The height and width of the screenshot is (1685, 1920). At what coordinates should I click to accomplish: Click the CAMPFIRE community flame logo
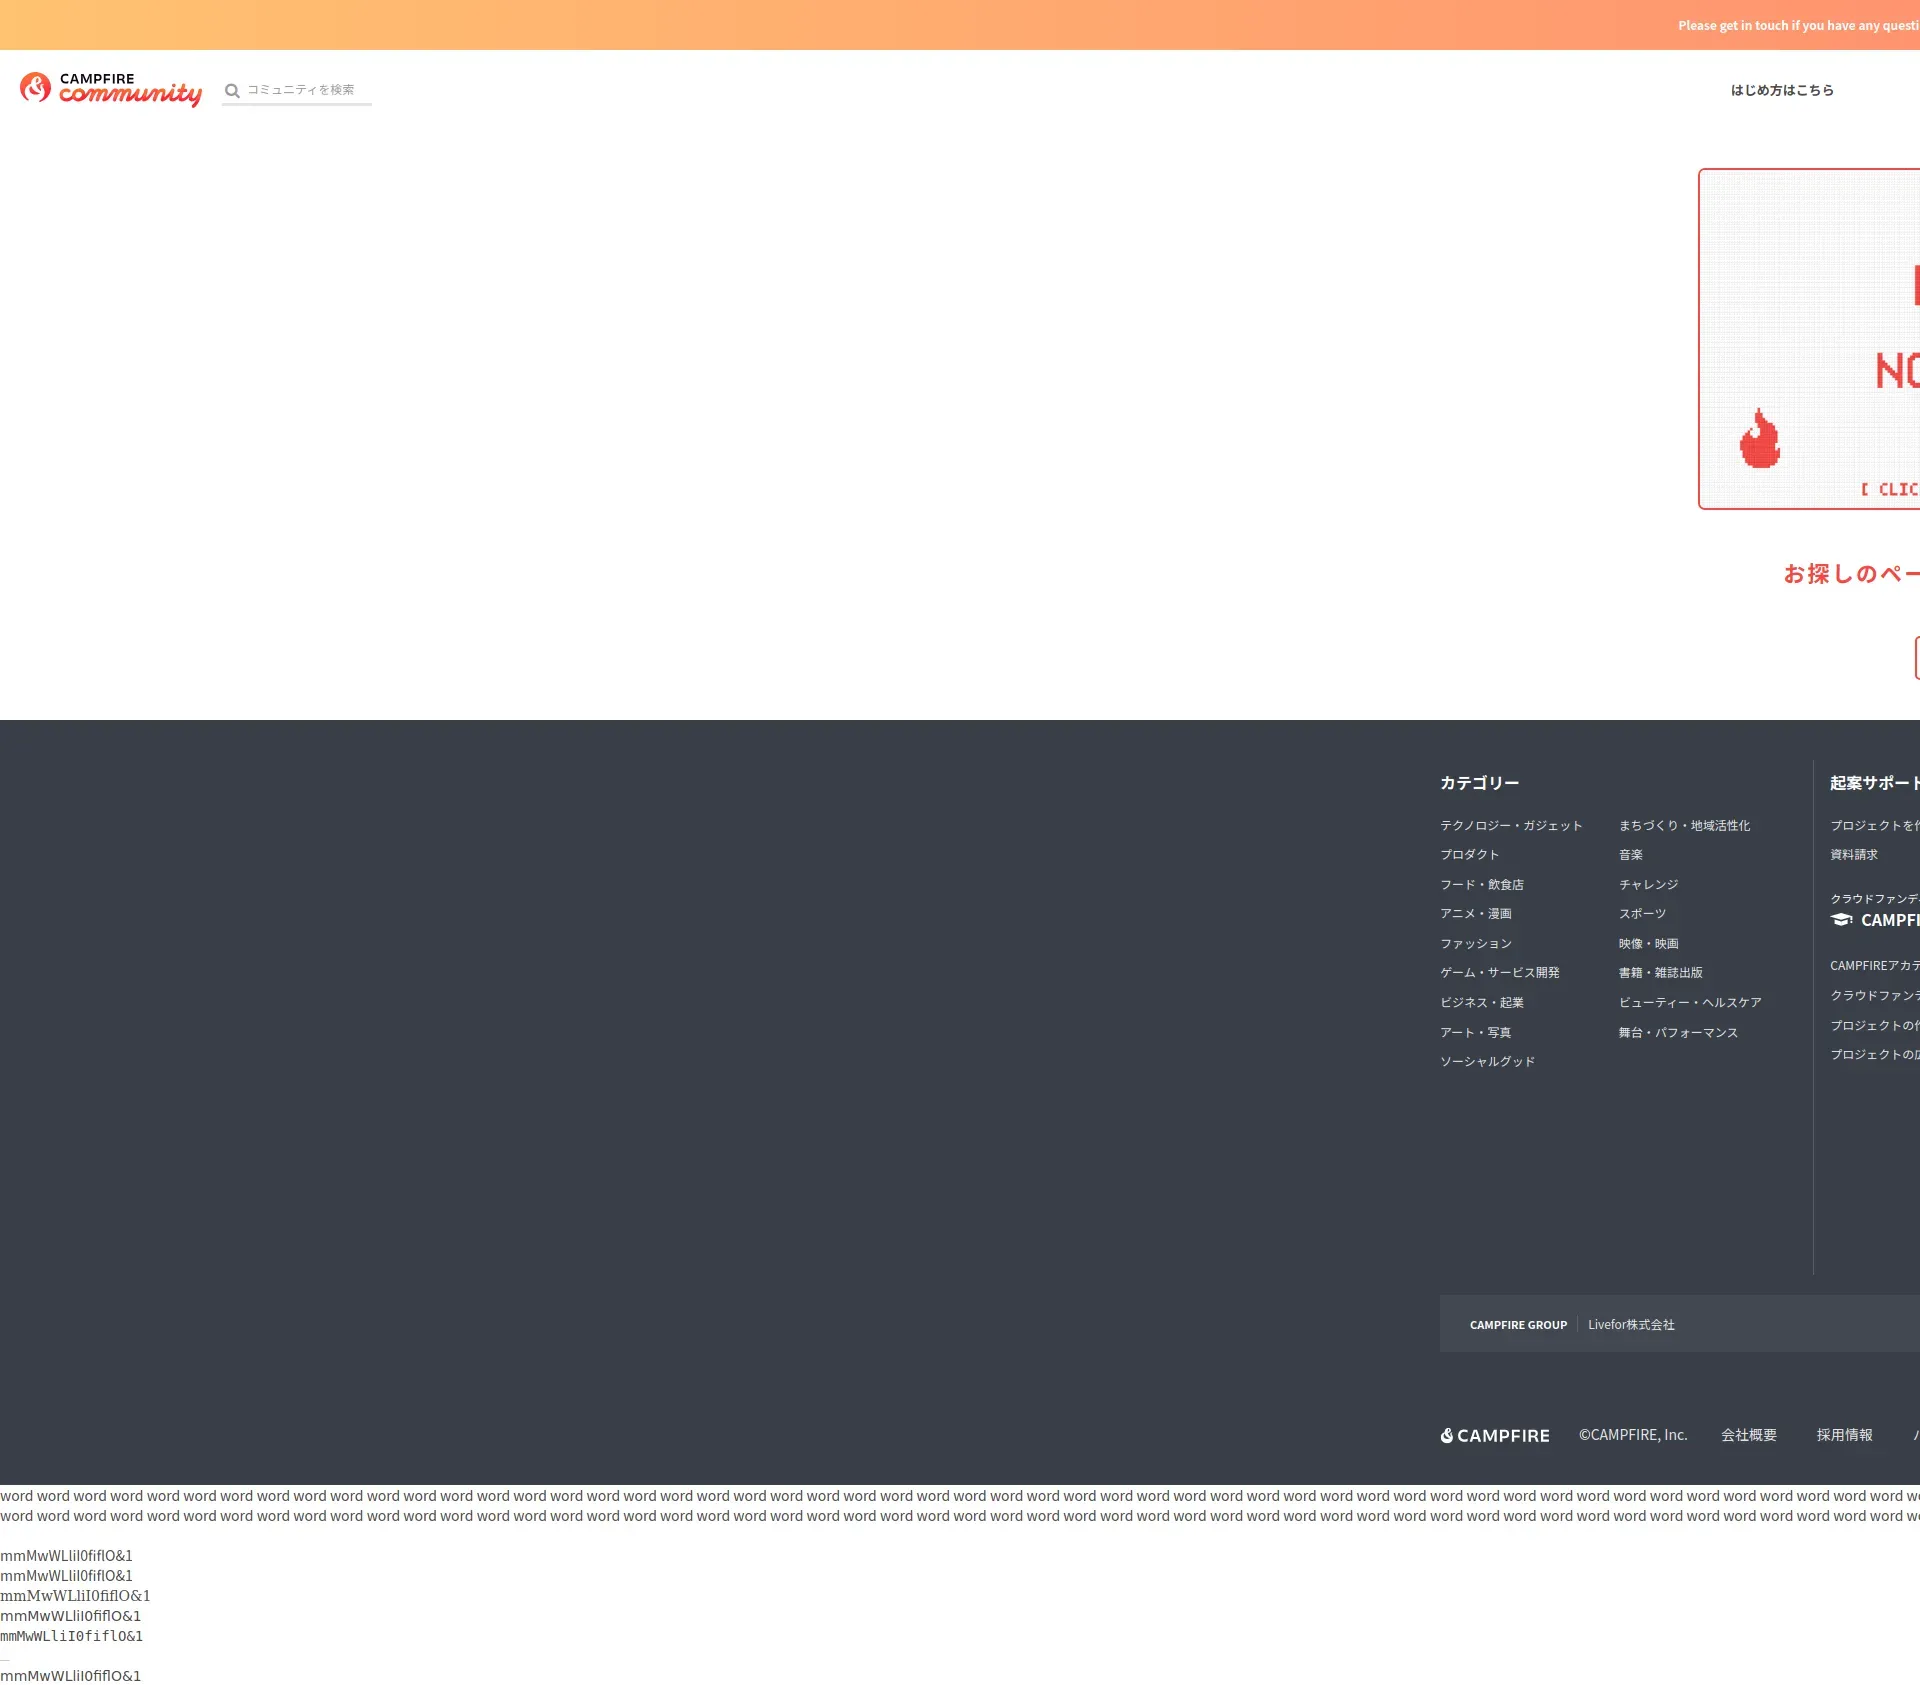coord(36,88)
